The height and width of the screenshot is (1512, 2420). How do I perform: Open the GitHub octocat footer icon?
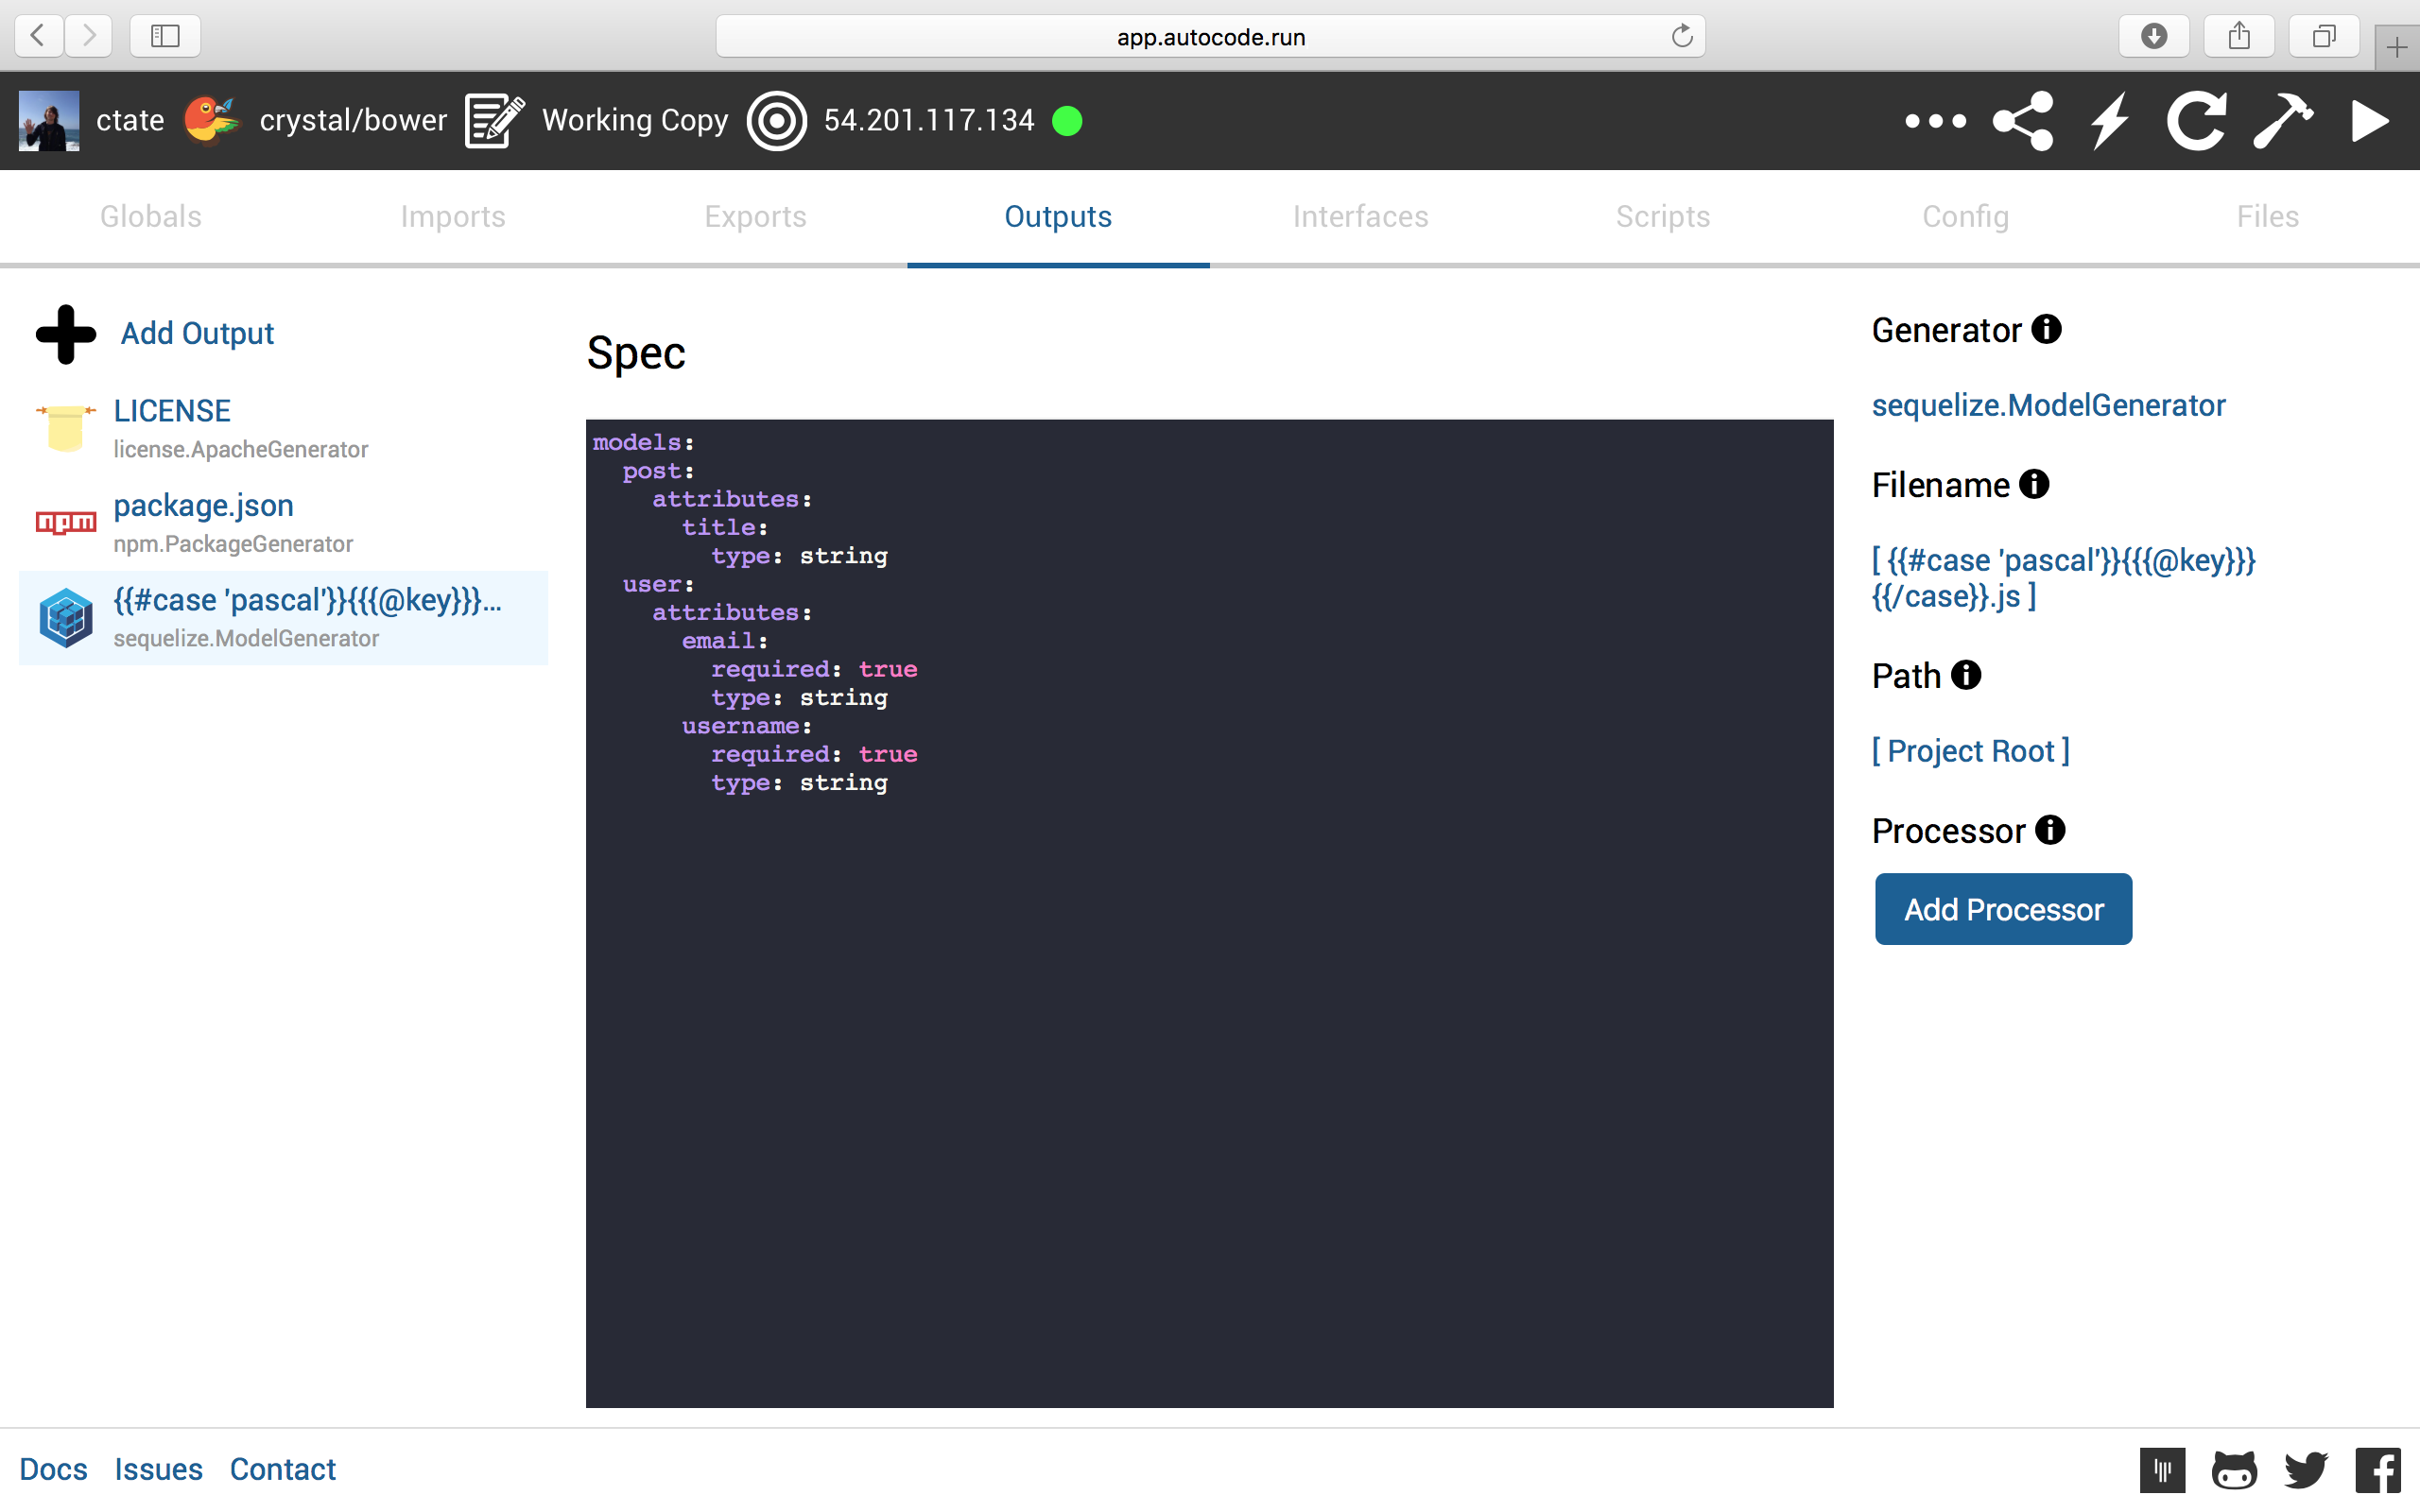[x=2234, y=1469]
